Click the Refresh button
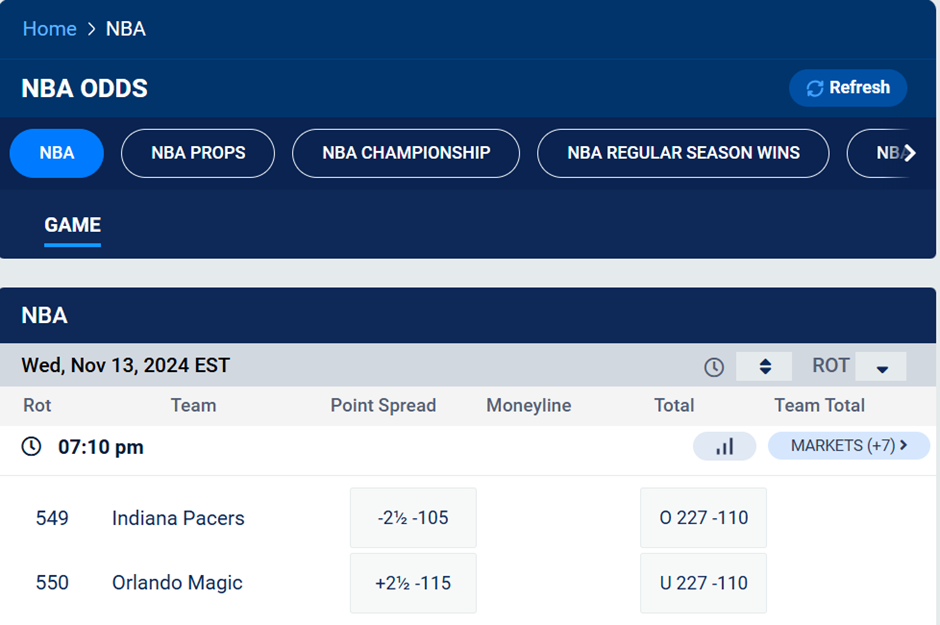 click(848, 87)
